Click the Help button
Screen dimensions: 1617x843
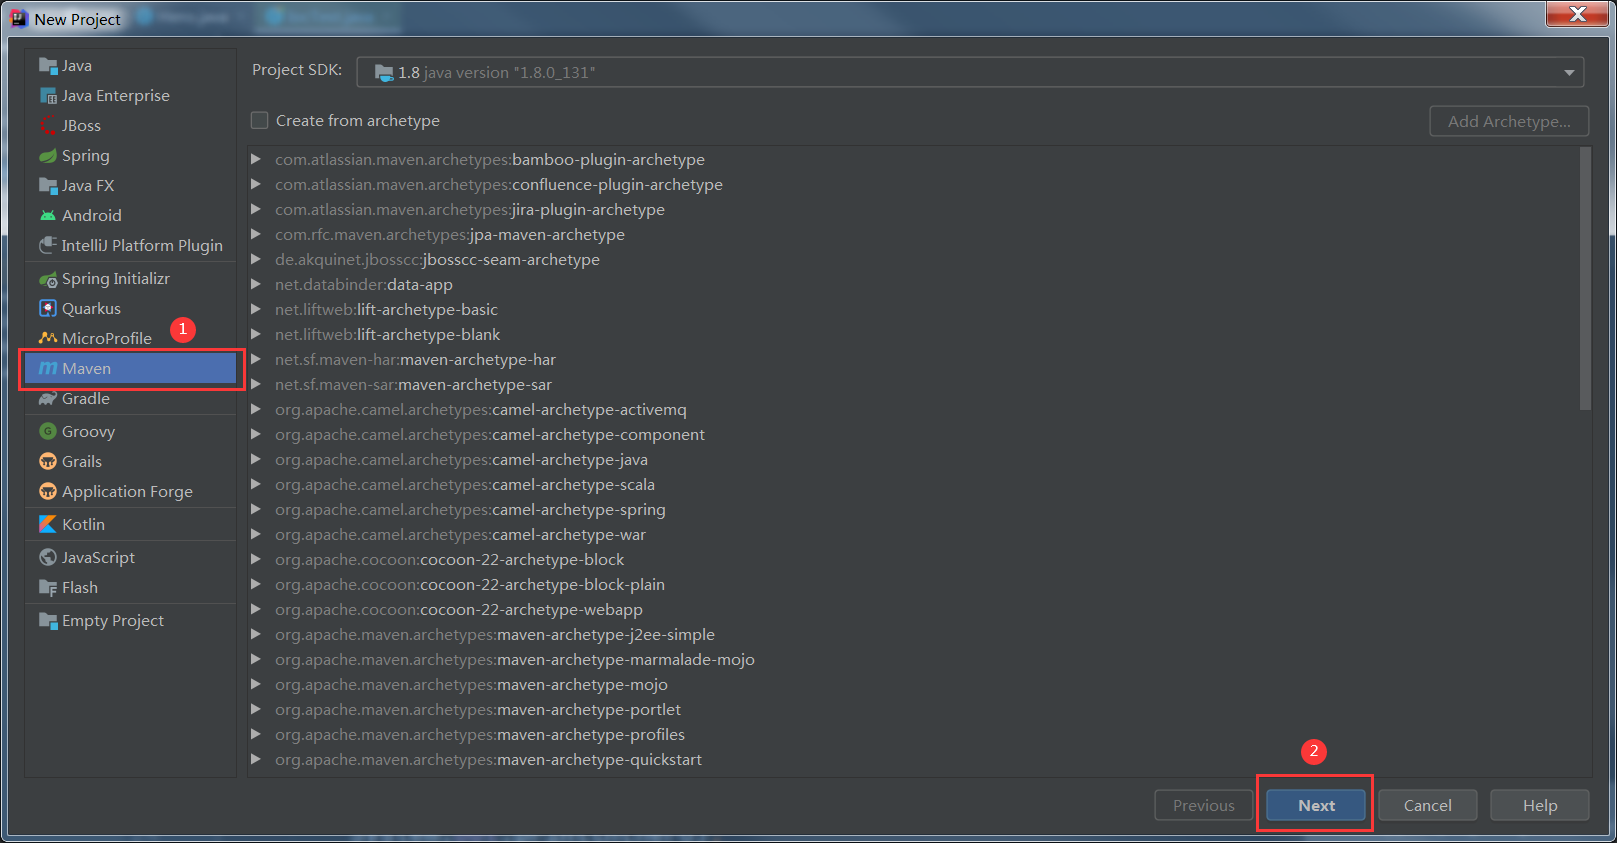tap(1540, 805)
